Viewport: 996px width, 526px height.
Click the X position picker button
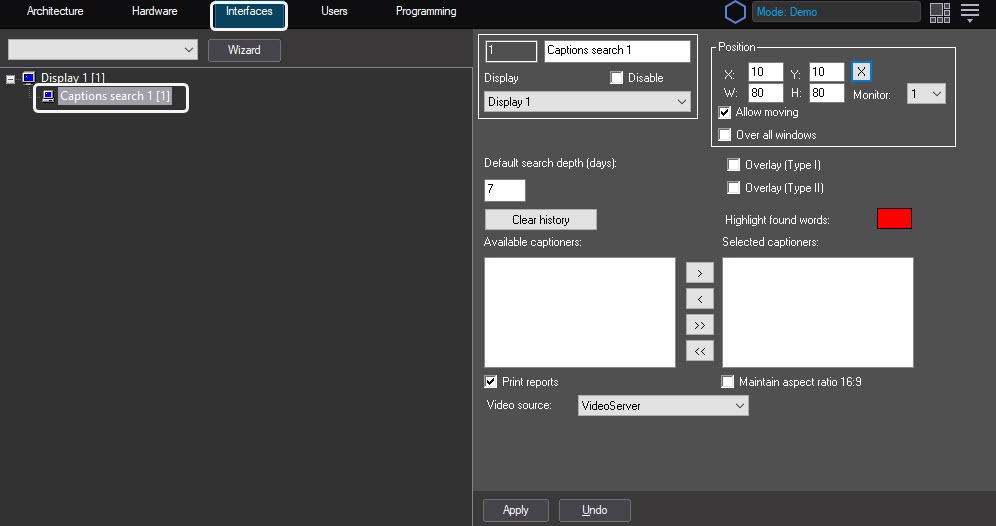(x=861, y=72)
